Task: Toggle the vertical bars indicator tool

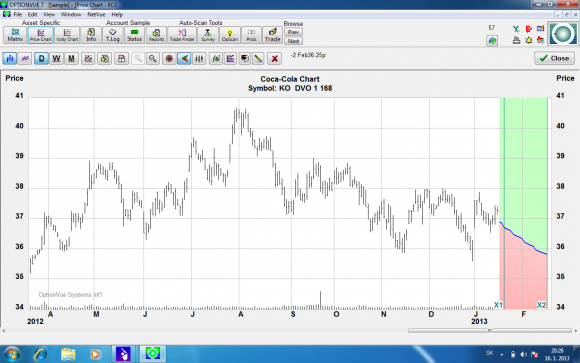Action: click(x=199, y=58)
